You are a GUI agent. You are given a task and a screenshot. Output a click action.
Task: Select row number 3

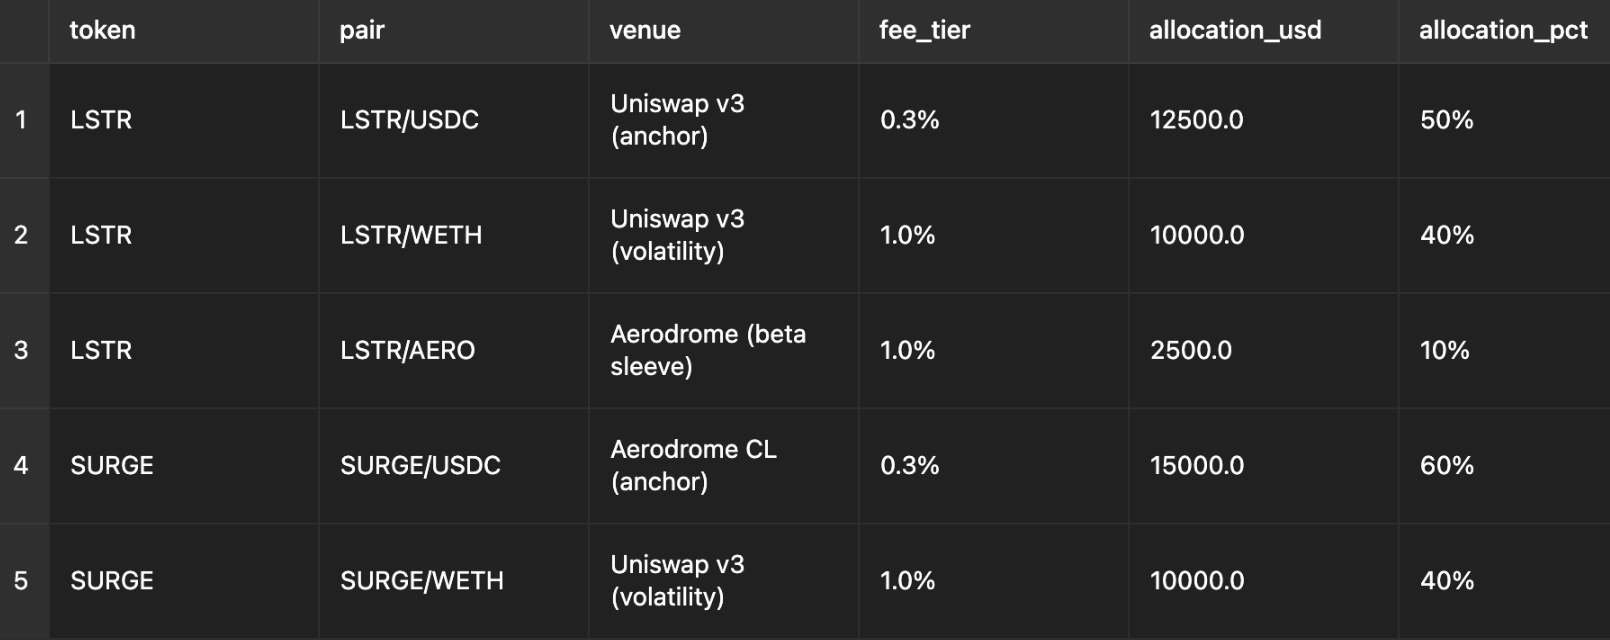[21, 350]
